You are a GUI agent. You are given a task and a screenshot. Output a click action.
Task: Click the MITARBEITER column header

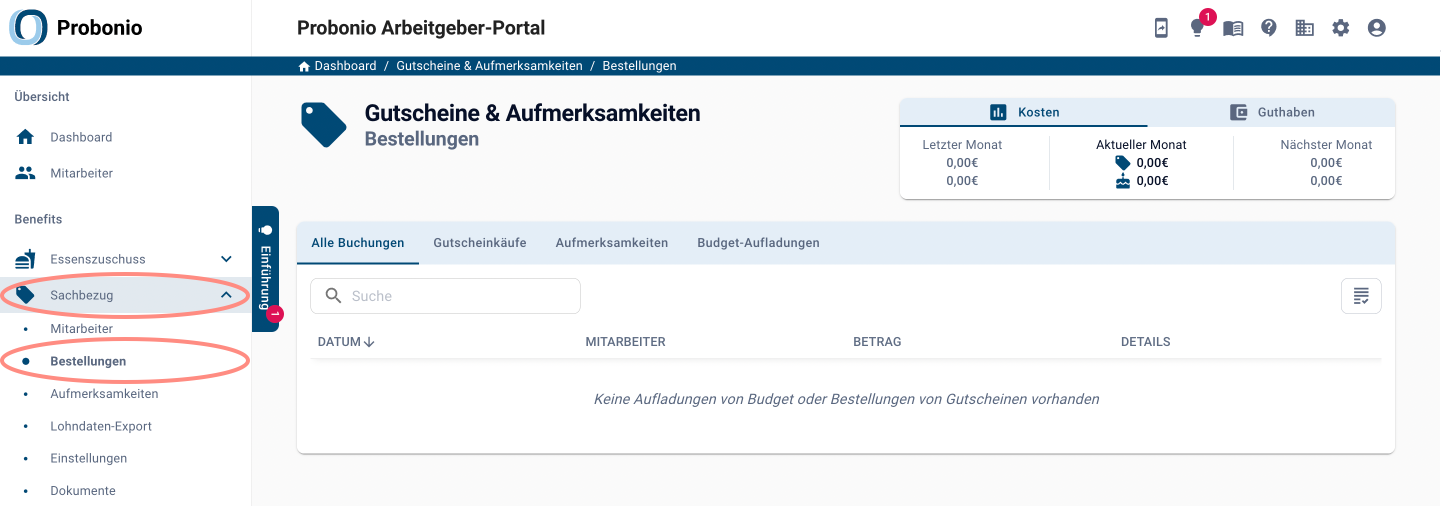625,342
